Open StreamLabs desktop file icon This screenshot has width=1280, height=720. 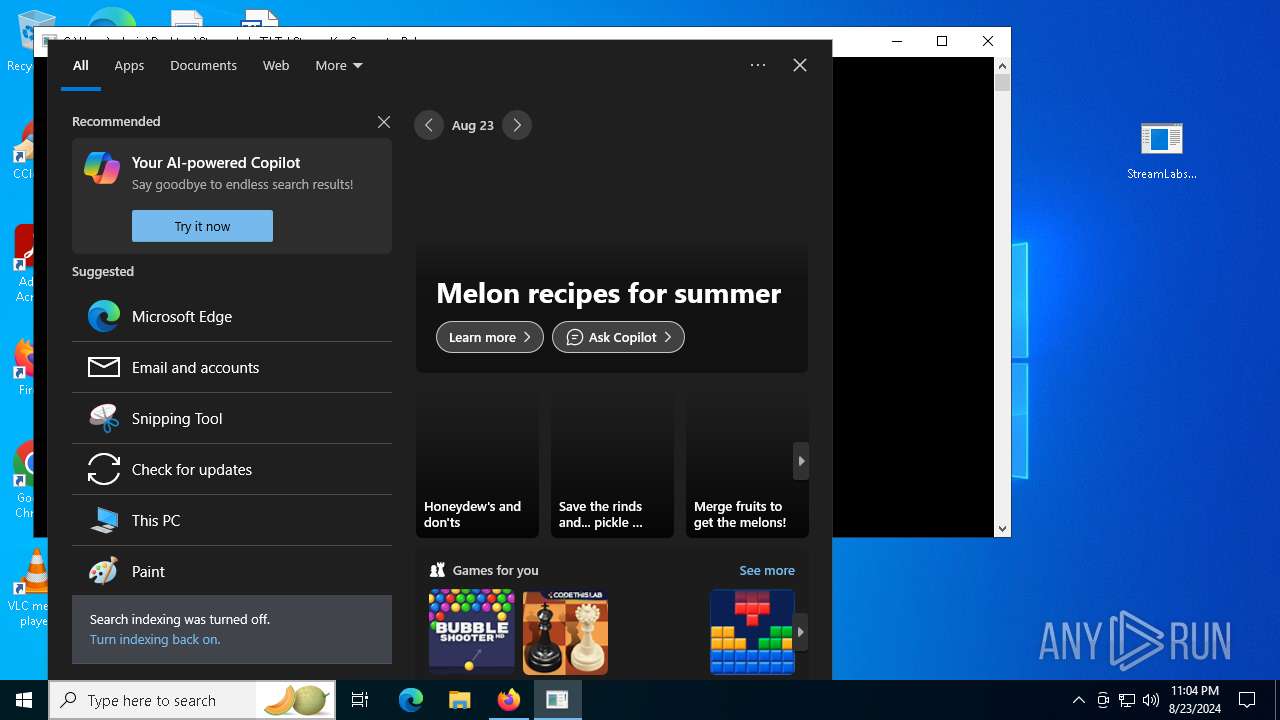[1162, 150]
